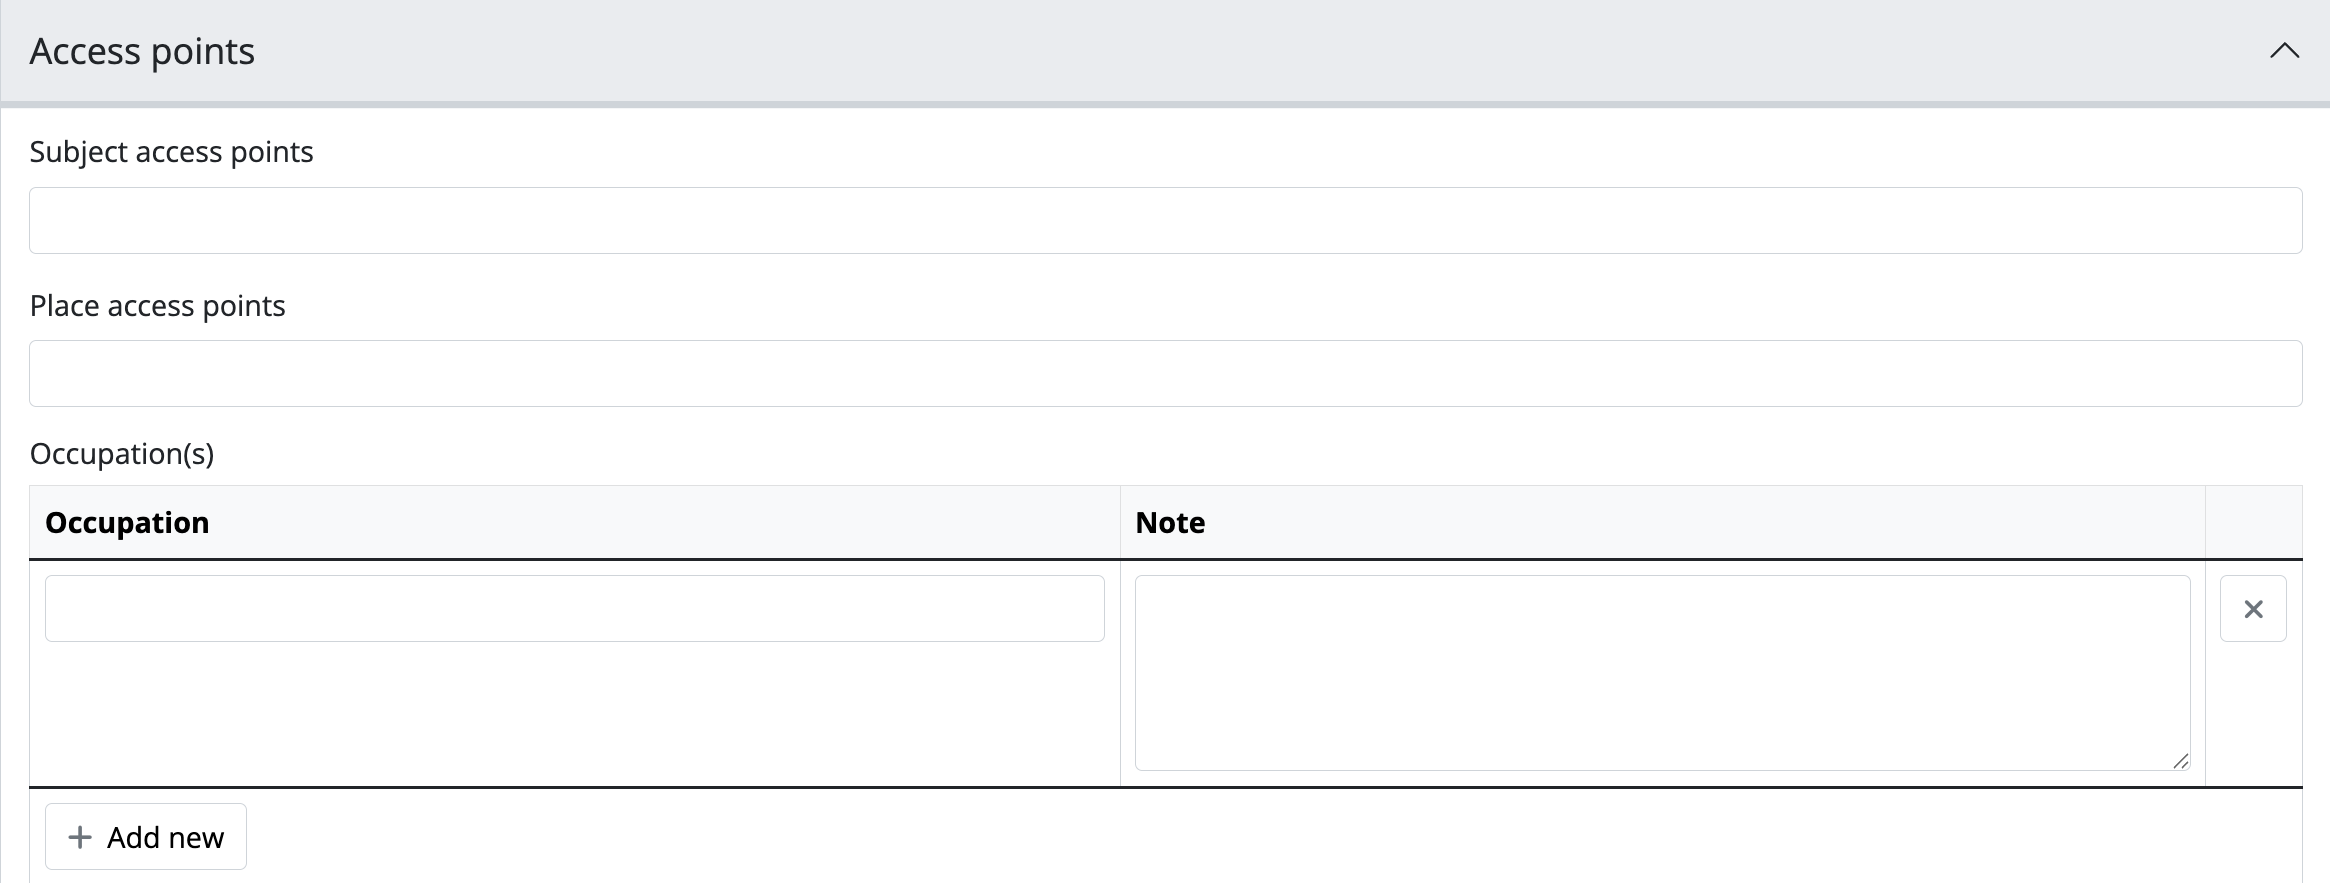Click the Access points heading text
The height and width of the screenshot is (883, 2330).
(142, 51)
